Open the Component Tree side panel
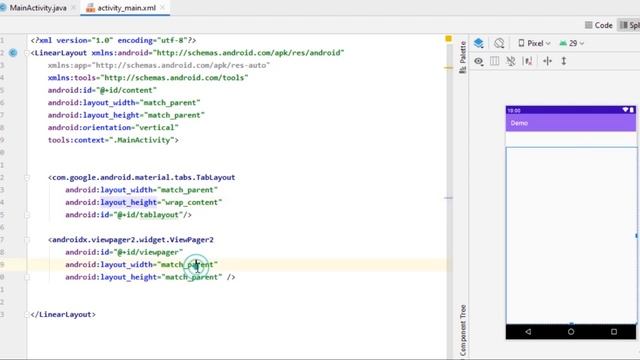Viewport: 640px width, 360px height. tap(463, 331)
